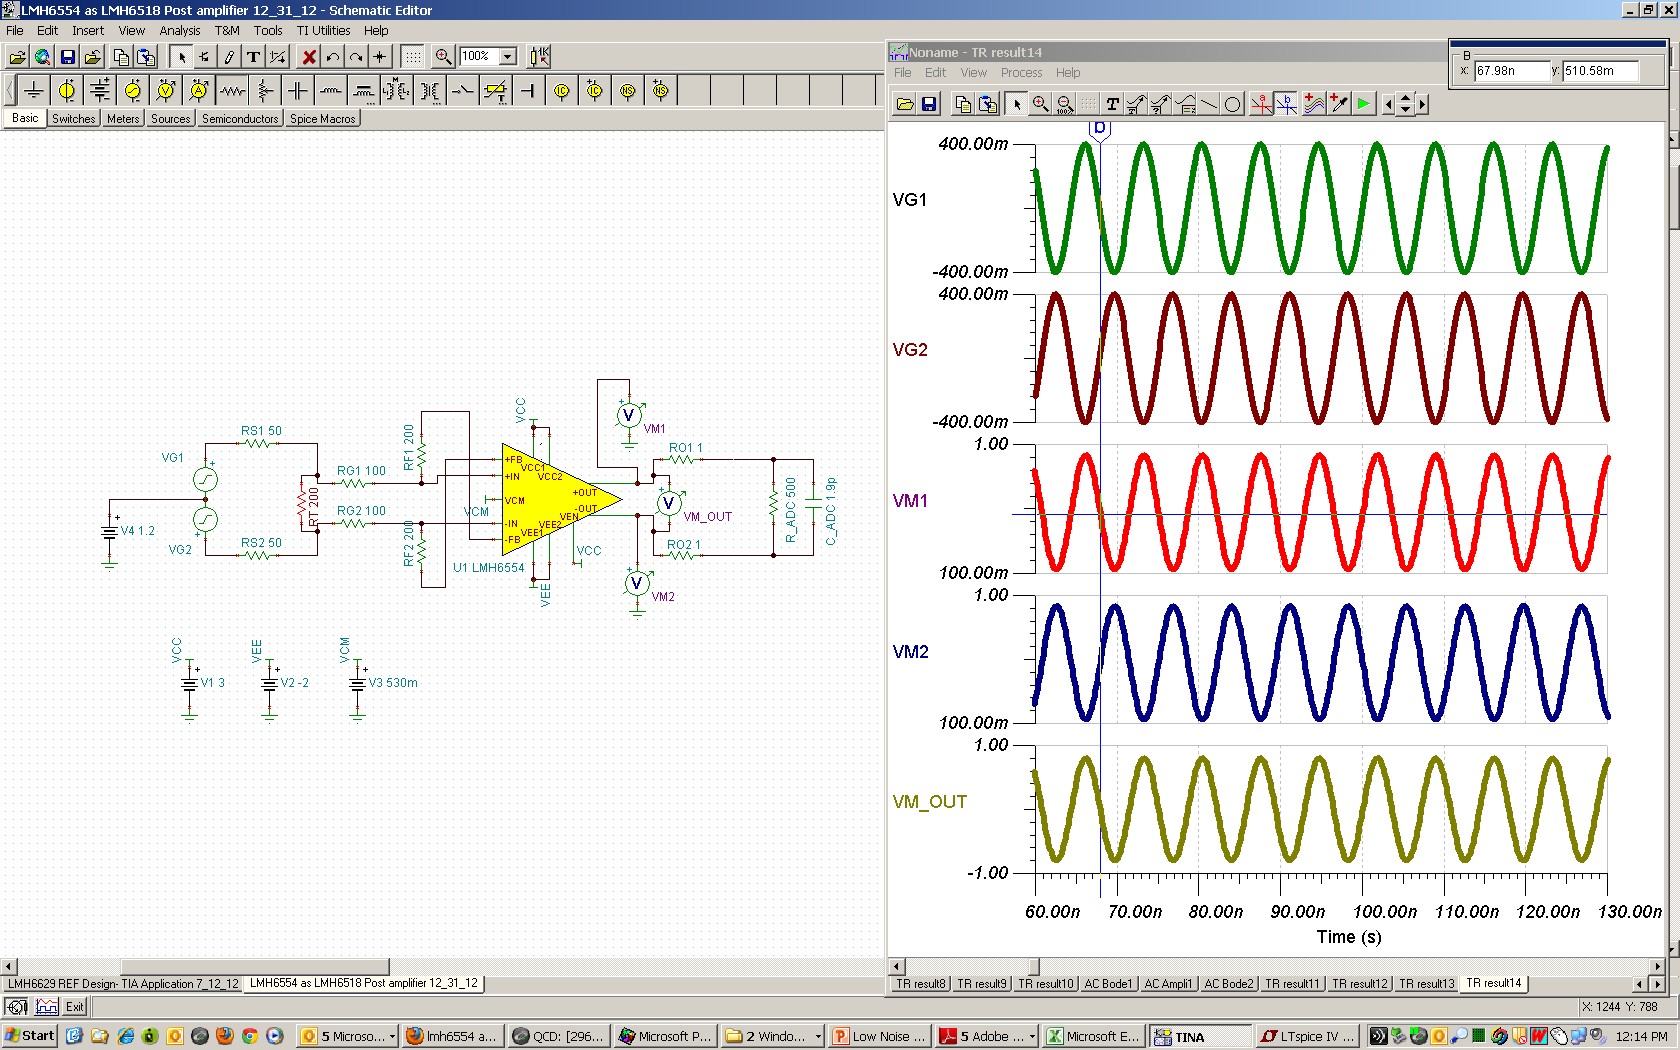The height and width of the screenshot is (1050, 1680).
Task: Open the View menu in diagram window
Action: [x=974, y=73]
